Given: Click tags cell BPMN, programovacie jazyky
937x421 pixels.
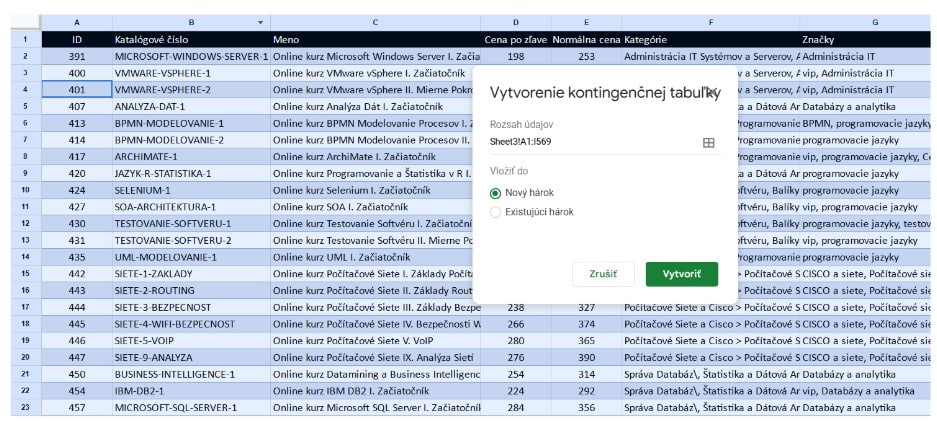Looking at the screenshot, I should pyautogui.click(x=866, y=123).
